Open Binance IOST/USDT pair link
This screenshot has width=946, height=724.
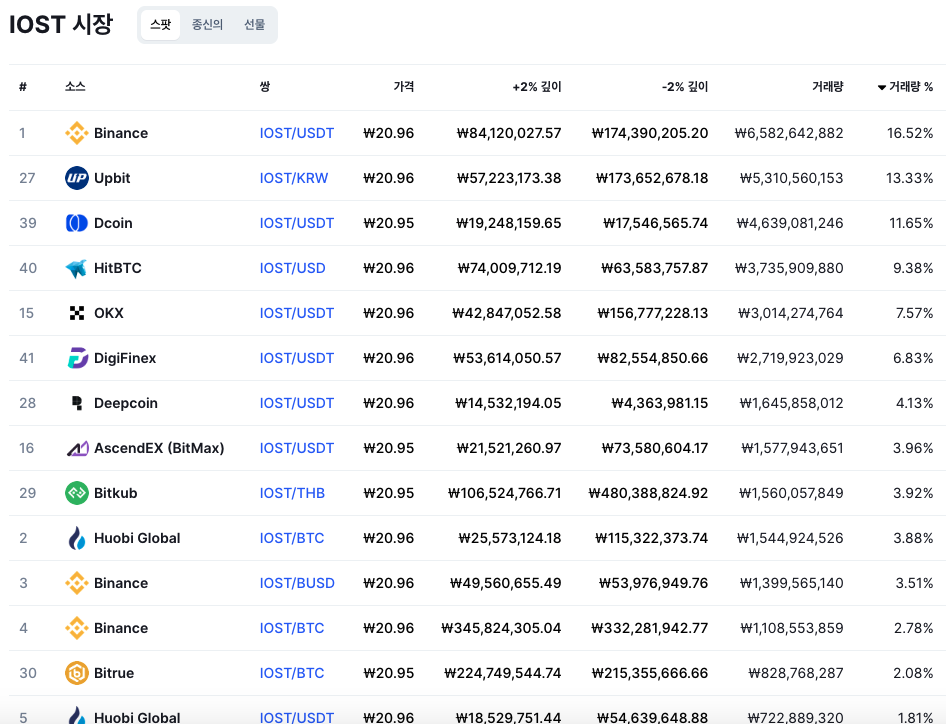pyautogui.click(x=297, y=133)
